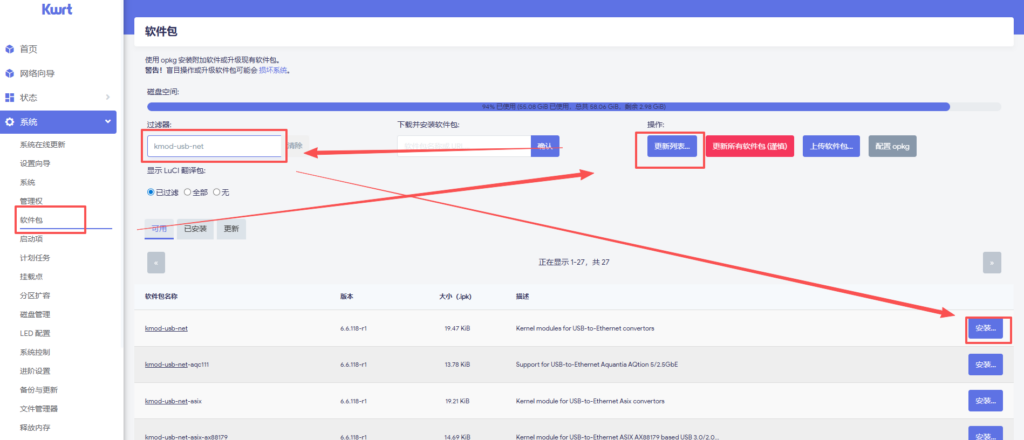The height and width of the screenshot is (440, 1024).
Task: Click the 13.78 KiB size cell
Action: pos(456,364)
